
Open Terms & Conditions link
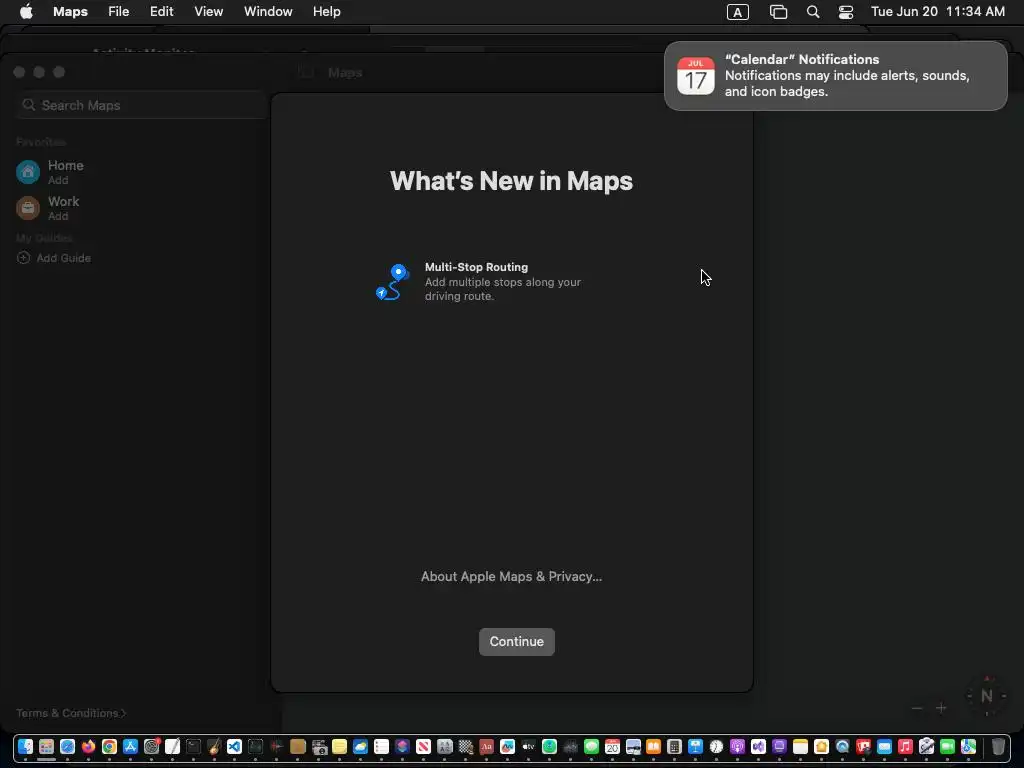coord(71,712)
